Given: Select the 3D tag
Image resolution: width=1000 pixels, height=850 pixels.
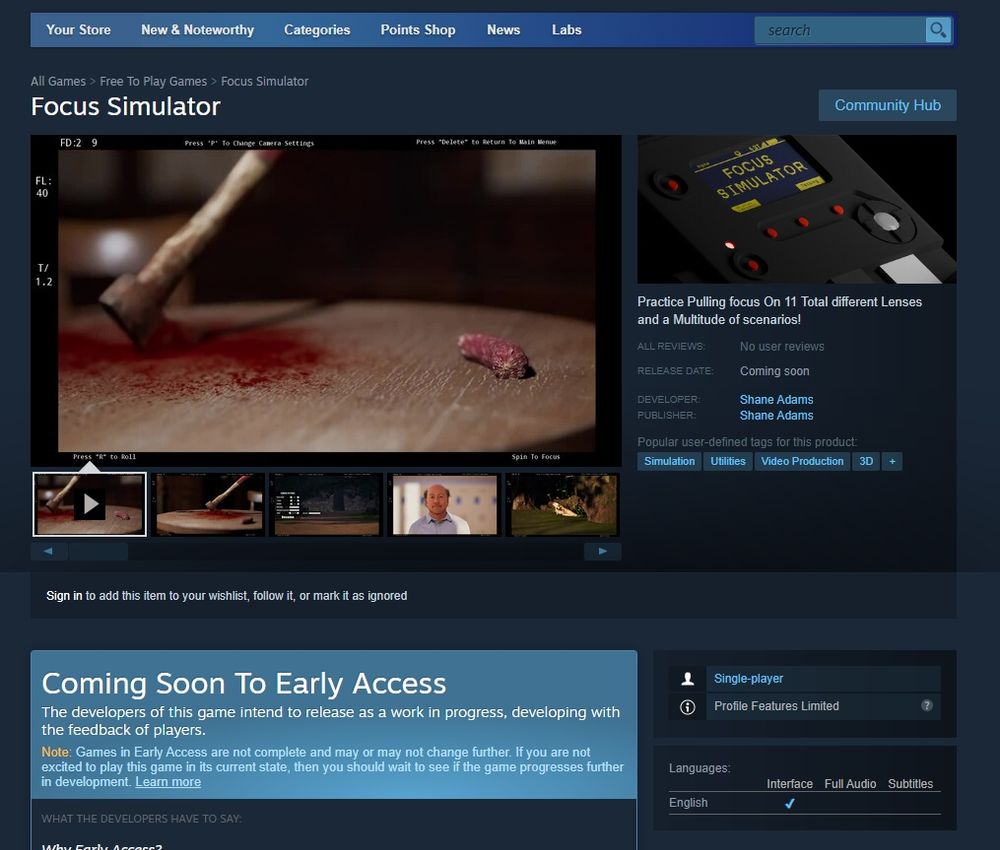Looking at the screenshot, I should point(865,461).
